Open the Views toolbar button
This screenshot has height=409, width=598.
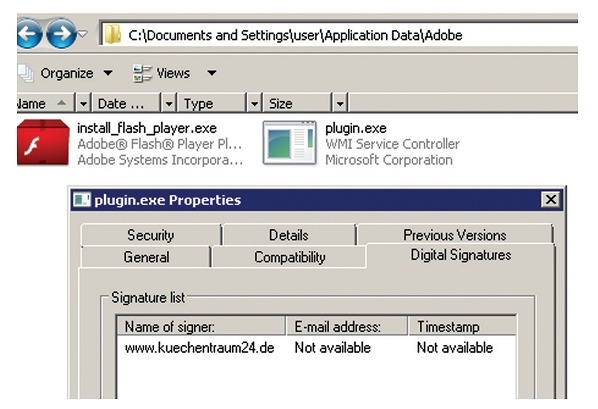click(x=175, y=73)
